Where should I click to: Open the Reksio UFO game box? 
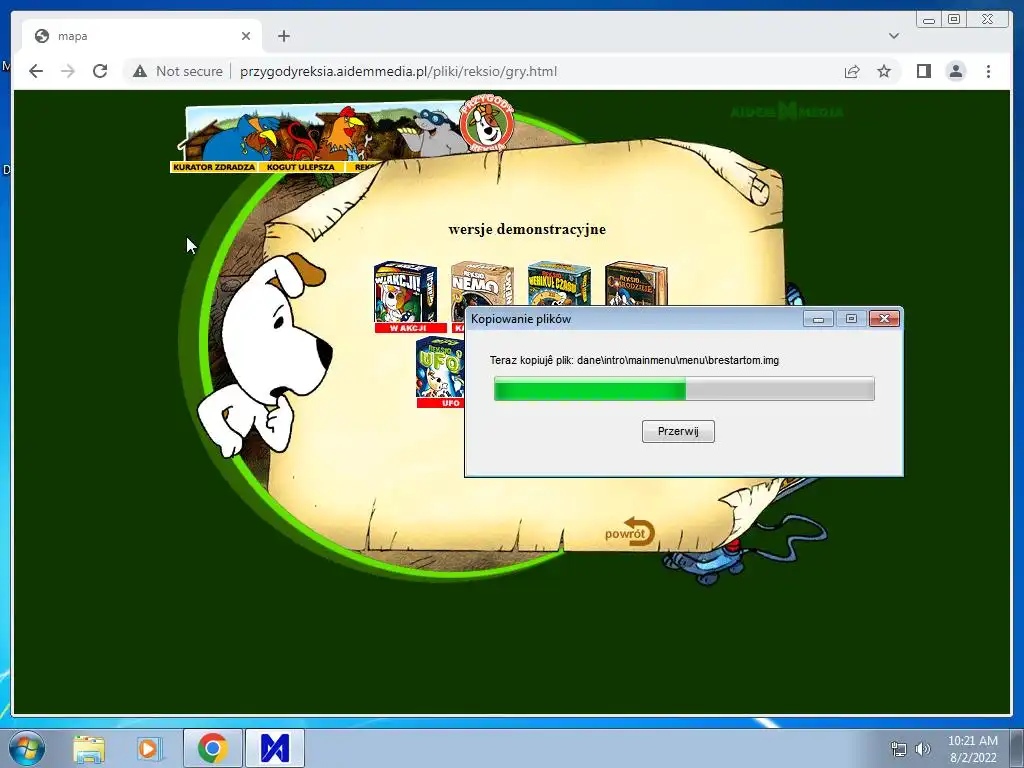[440, 366]
